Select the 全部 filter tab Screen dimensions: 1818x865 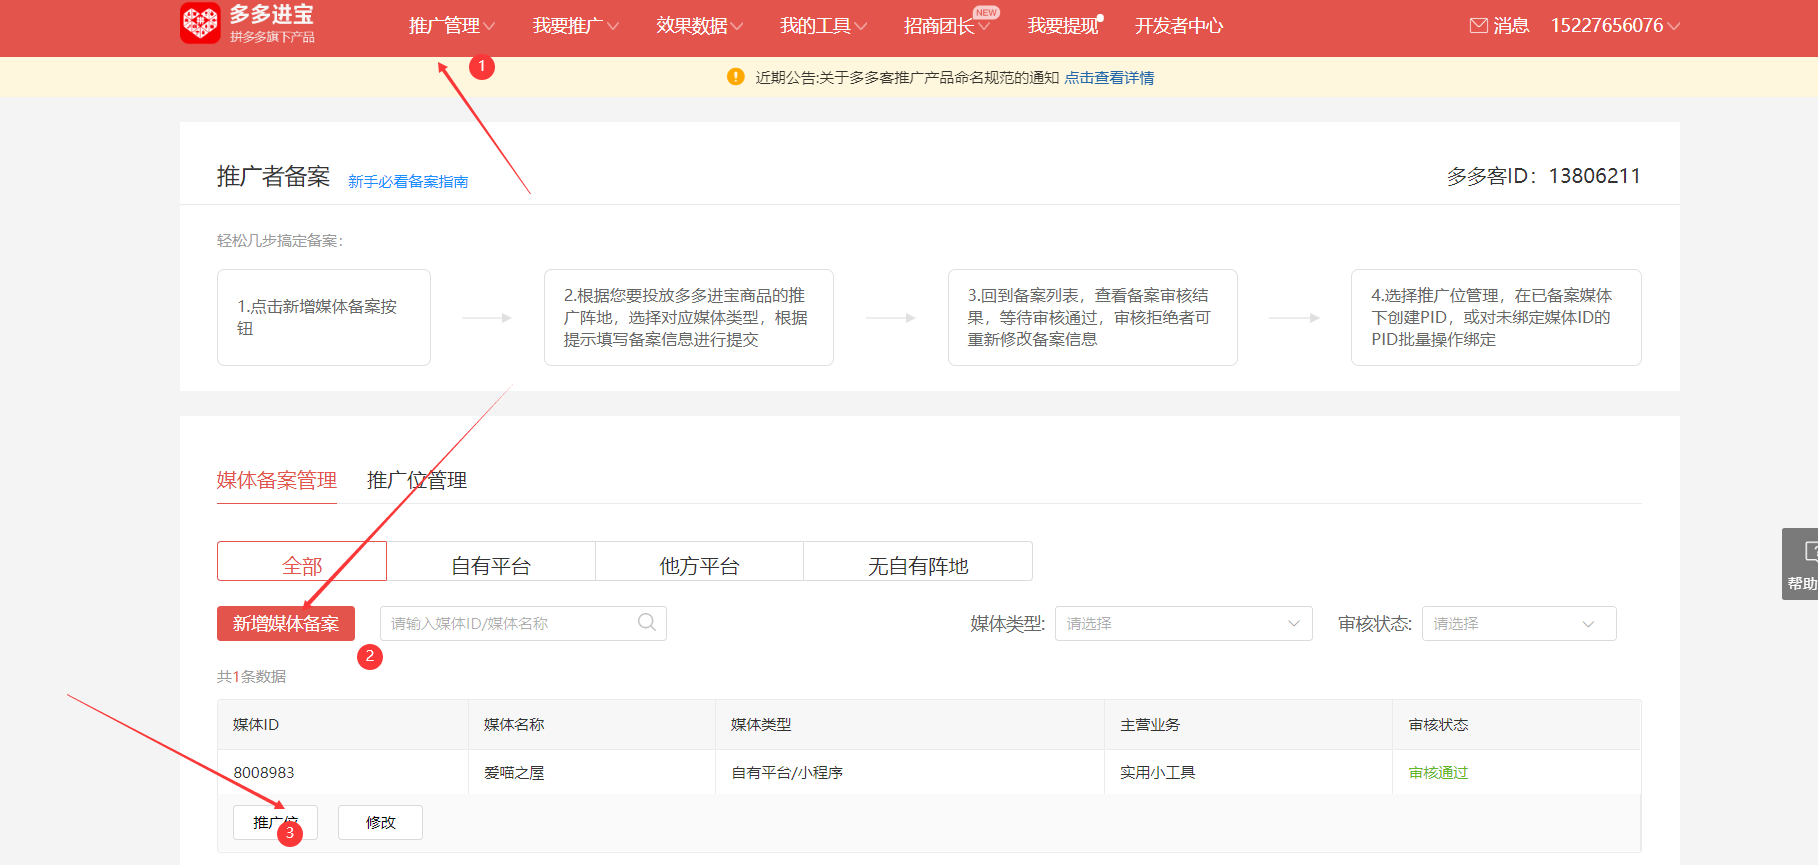pyautogui.click(x=302, y=562)
